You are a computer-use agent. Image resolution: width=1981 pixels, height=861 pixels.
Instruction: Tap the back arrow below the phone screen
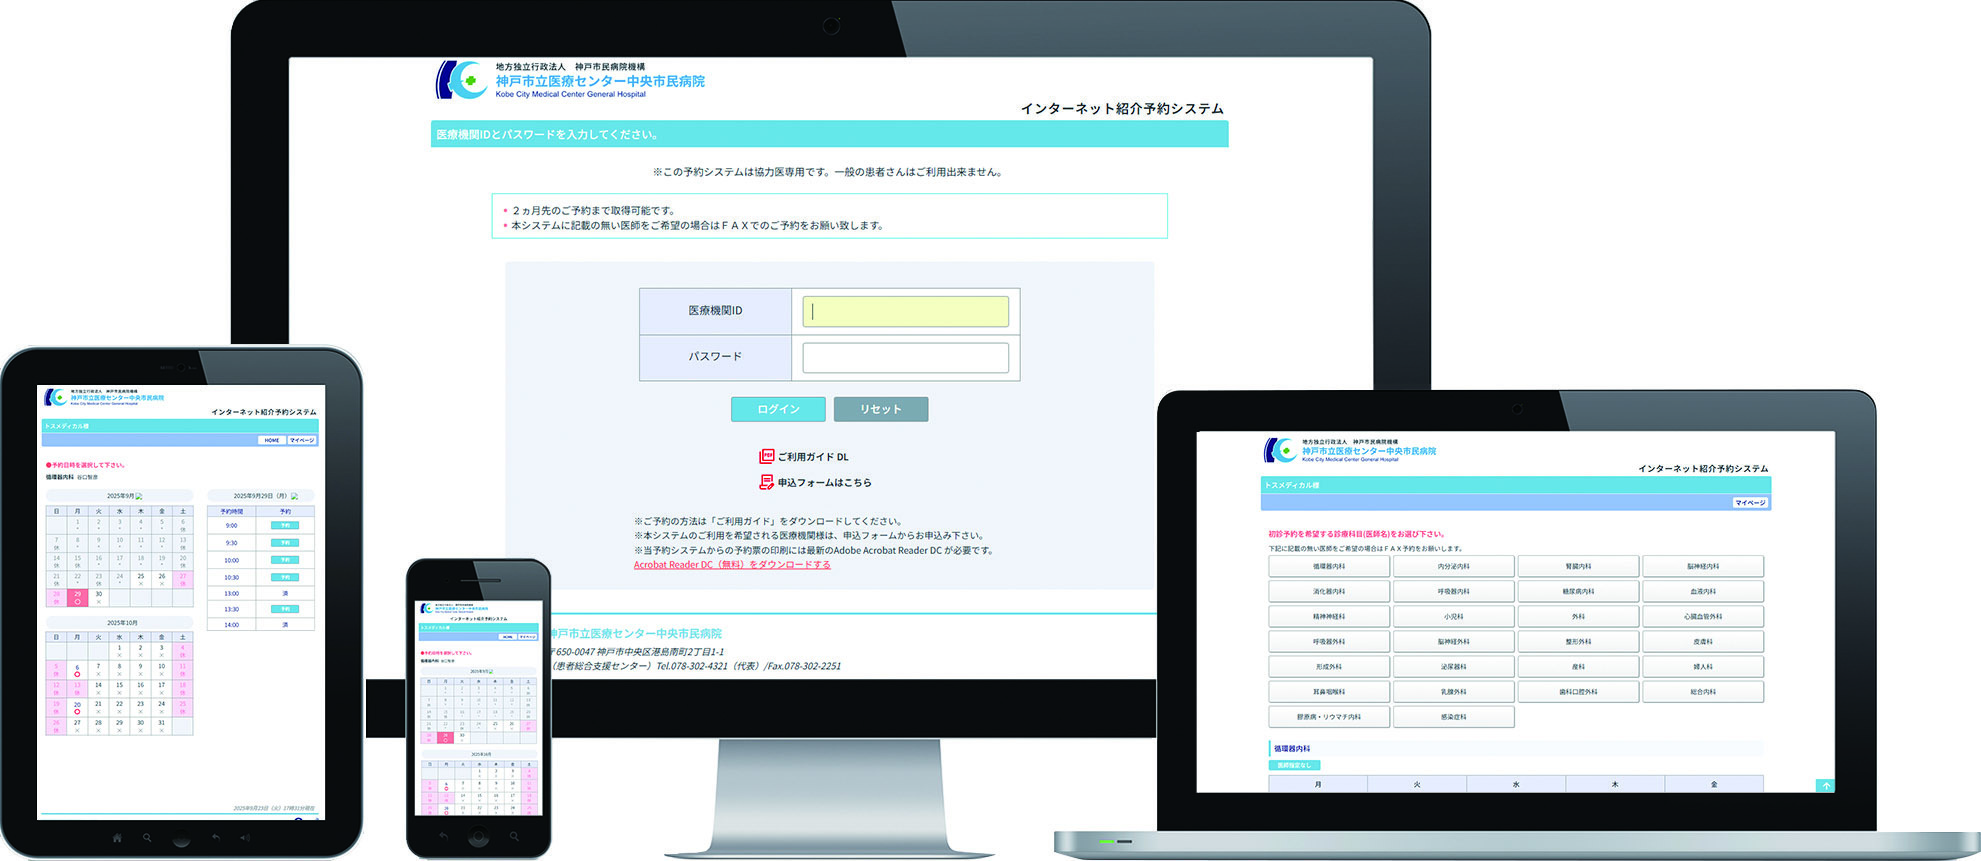coord(443,835)
